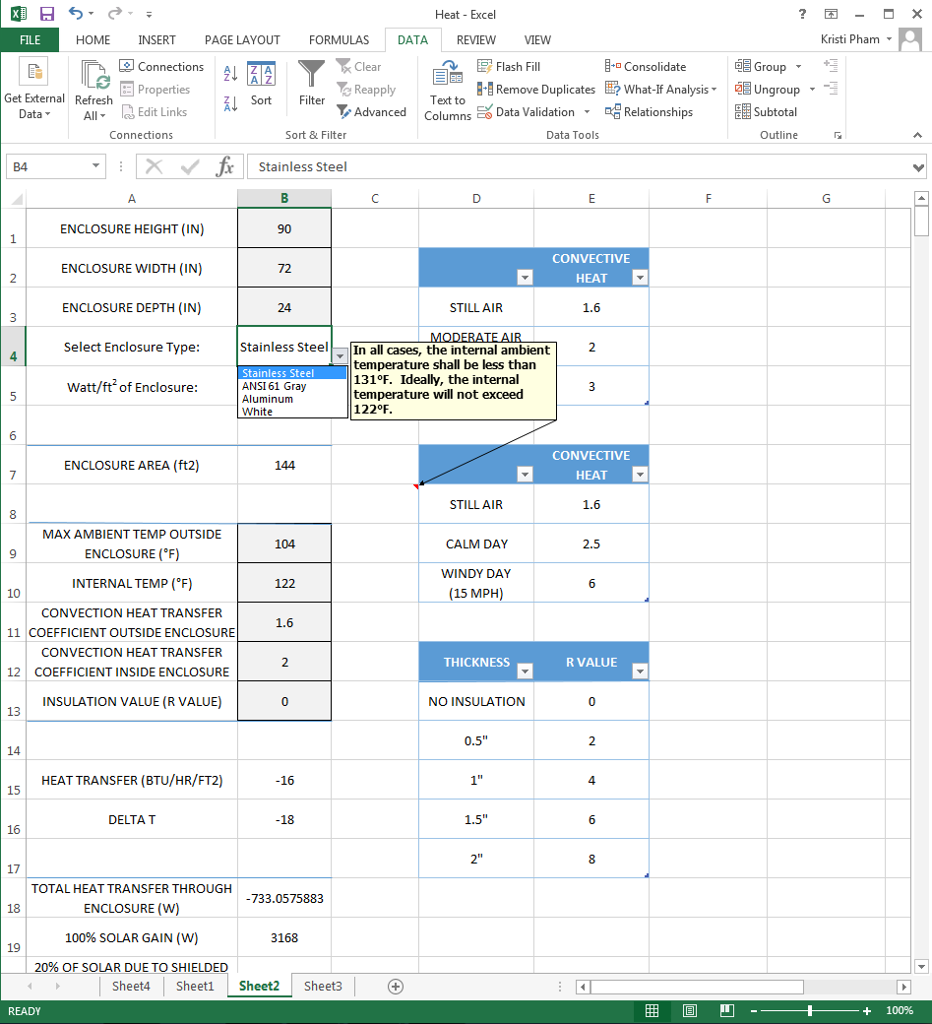Select column B header
The width and height of the screenshot is (932, 1024).
[x=284, y=199]
